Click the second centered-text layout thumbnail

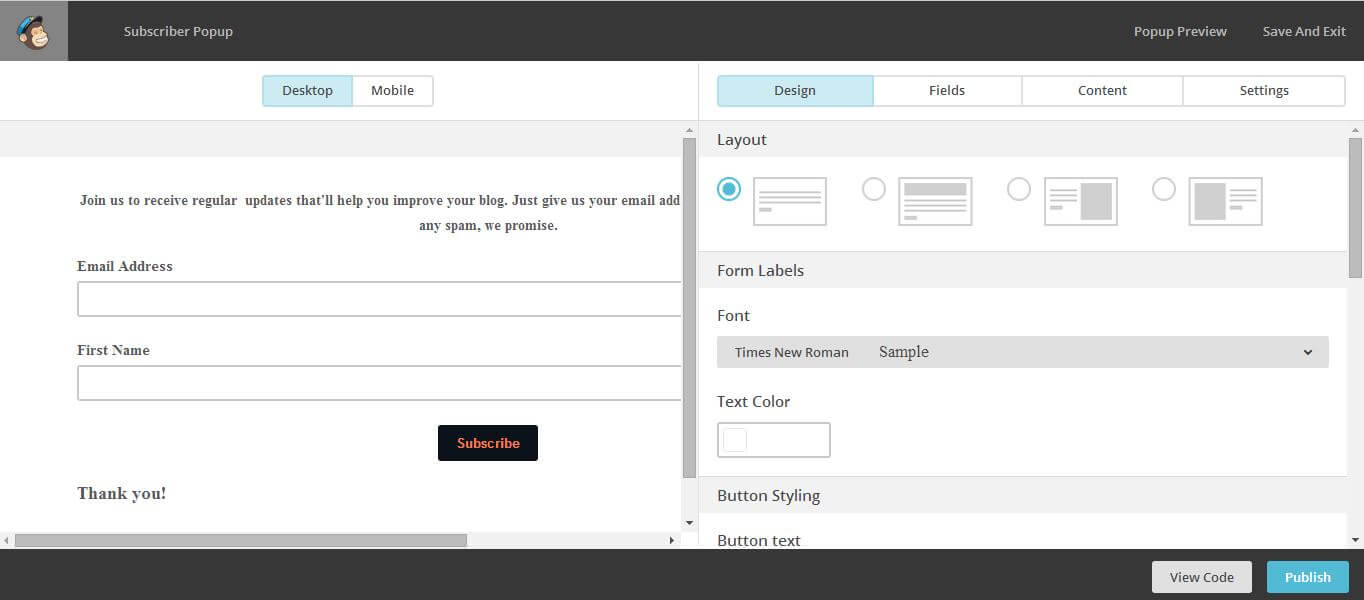coord(934,200)
